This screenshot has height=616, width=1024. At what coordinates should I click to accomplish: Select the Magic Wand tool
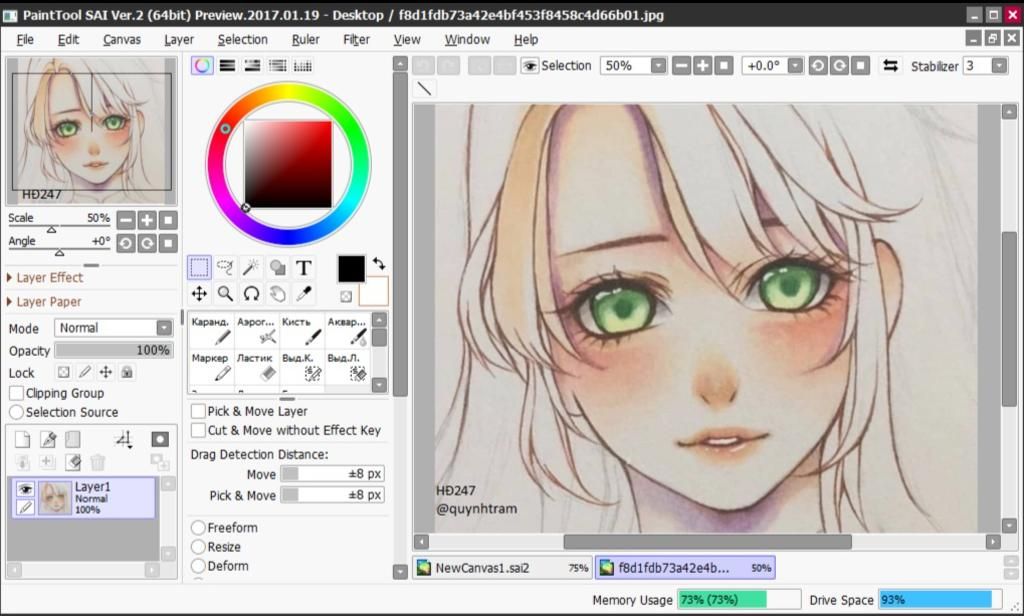coord(251,267)
